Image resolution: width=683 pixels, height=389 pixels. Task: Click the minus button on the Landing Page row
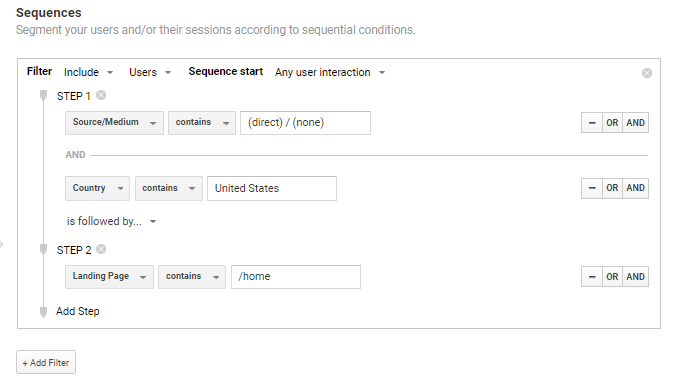(592, 277)
